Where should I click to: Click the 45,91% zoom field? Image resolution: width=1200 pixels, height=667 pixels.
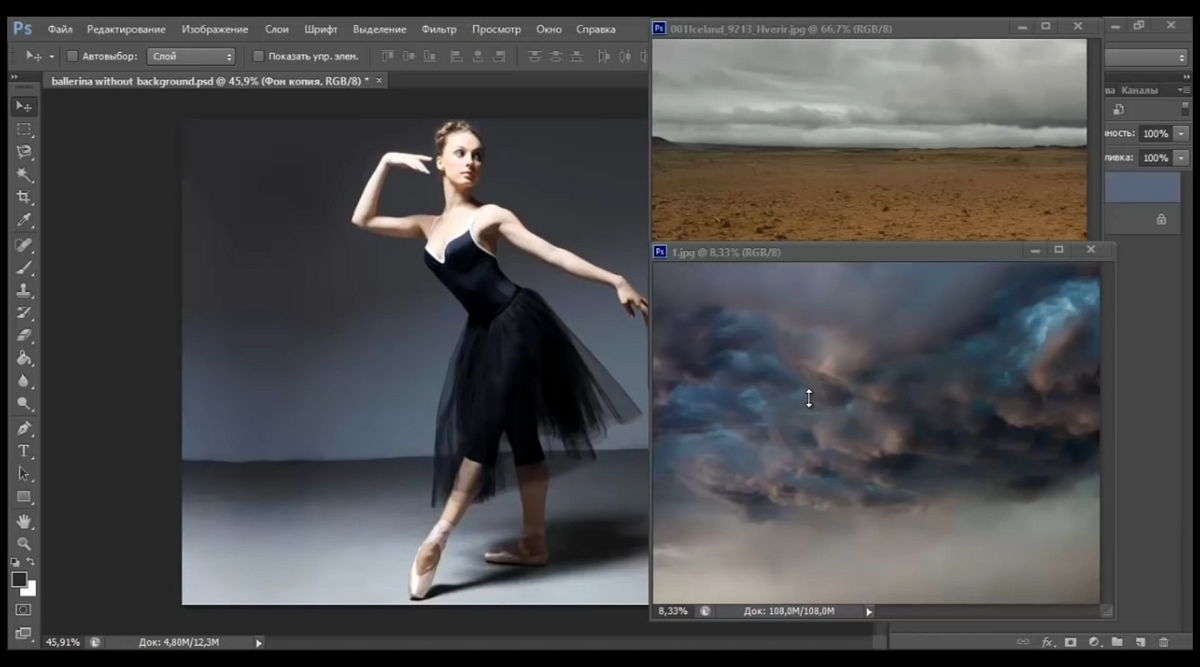tap(64, 643)
